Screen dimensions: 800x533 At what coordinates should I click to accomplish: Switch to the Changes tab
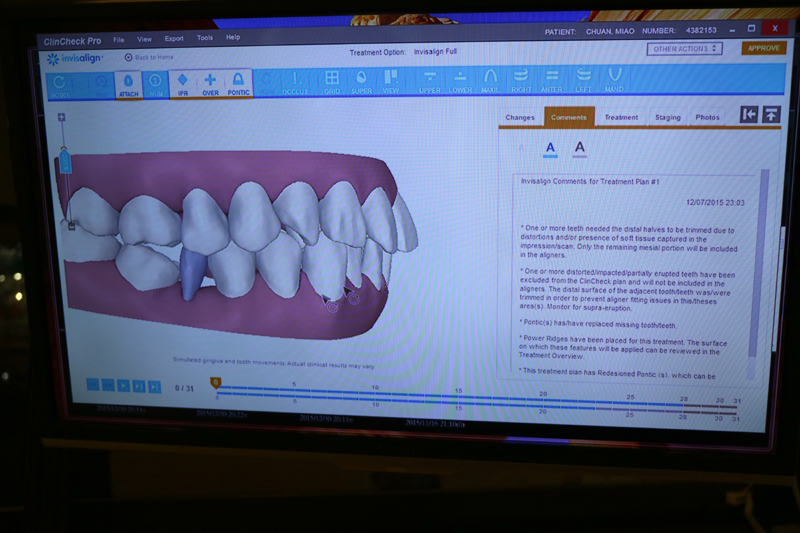click(x=520, y=117)
